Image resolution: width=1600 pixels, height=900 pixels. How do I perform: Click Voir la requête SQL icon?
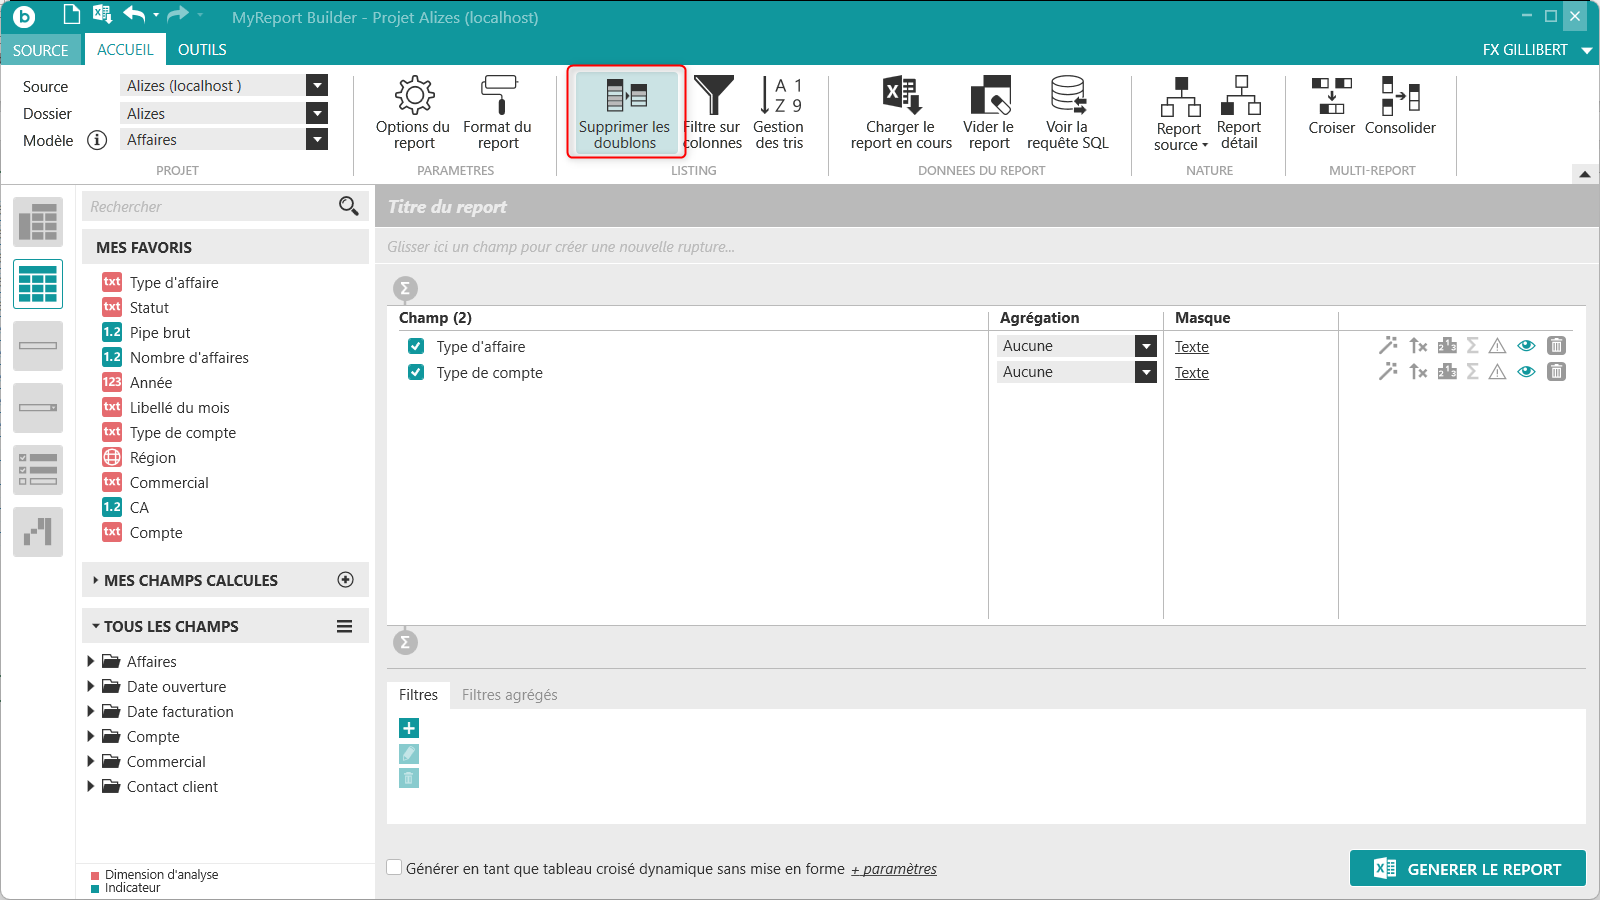coord(1067,96)
